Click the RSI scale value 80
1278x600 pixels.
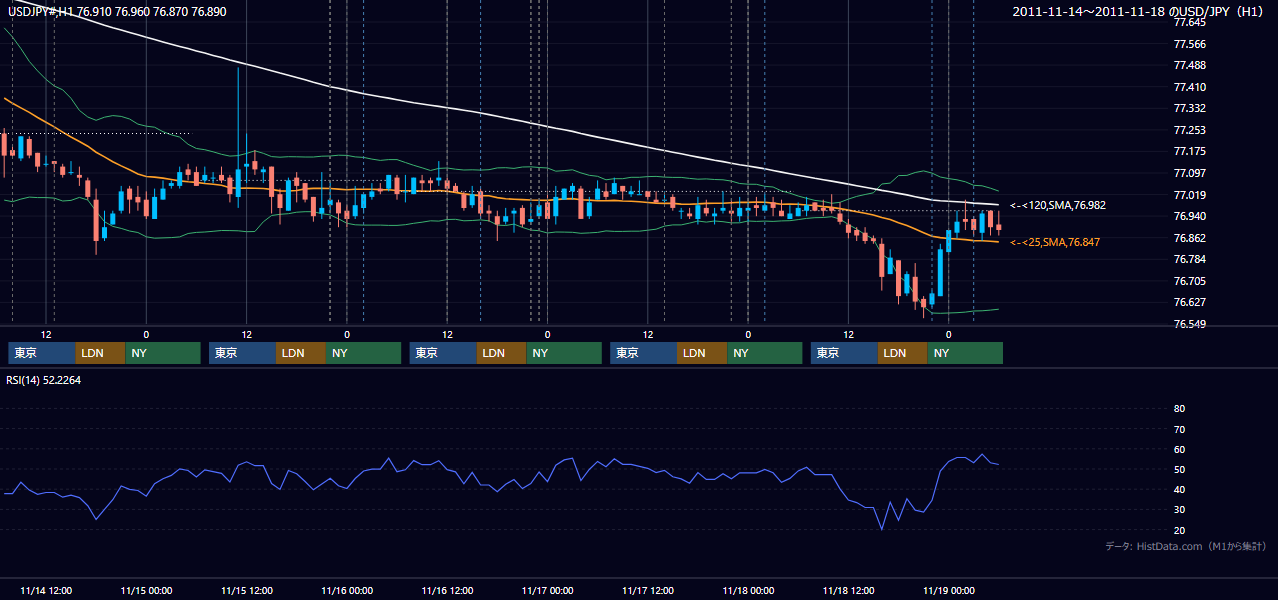point(1179,409)
